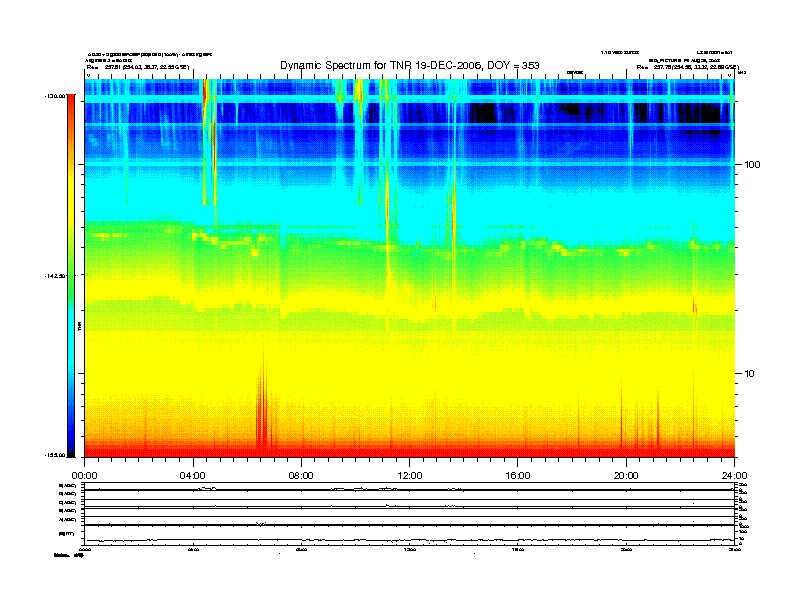Click the -155.00 color scale label
The height and width of the screenshot is (612, 792).
coord(55,455)
